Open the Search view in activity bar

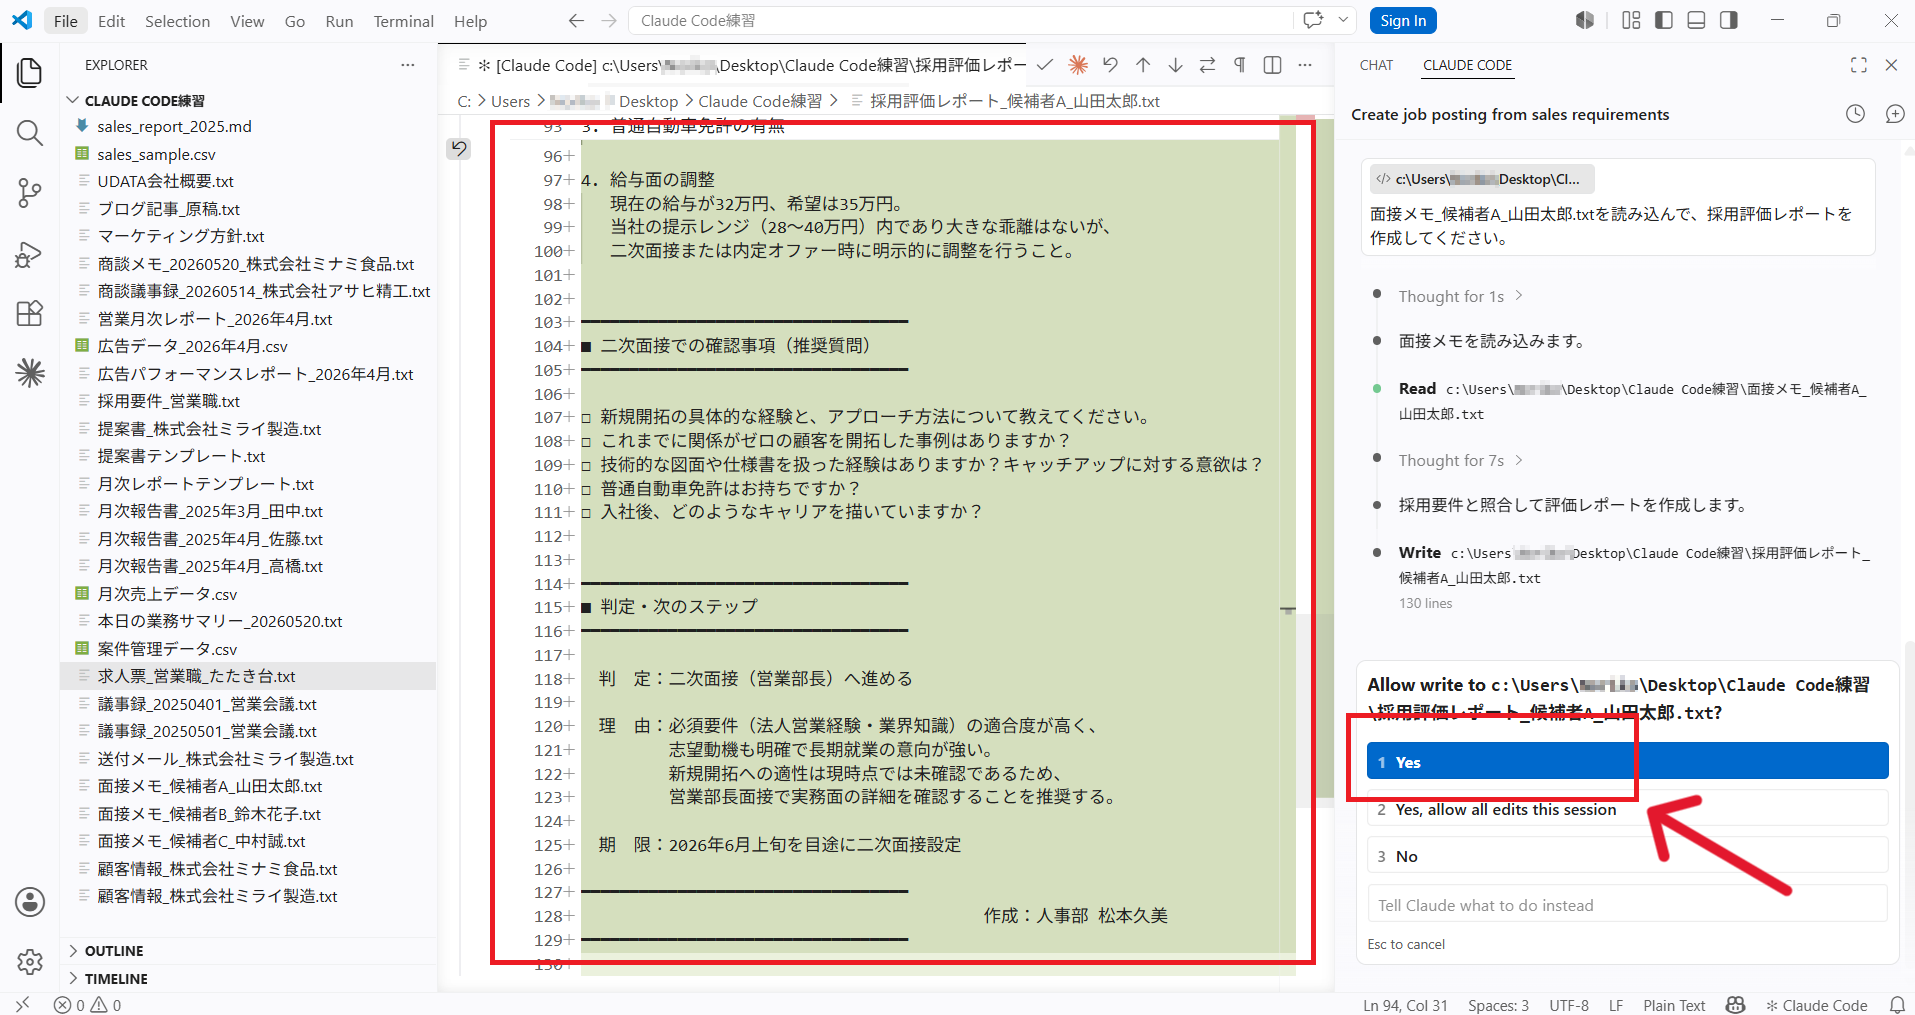click(x=30, y=133)
